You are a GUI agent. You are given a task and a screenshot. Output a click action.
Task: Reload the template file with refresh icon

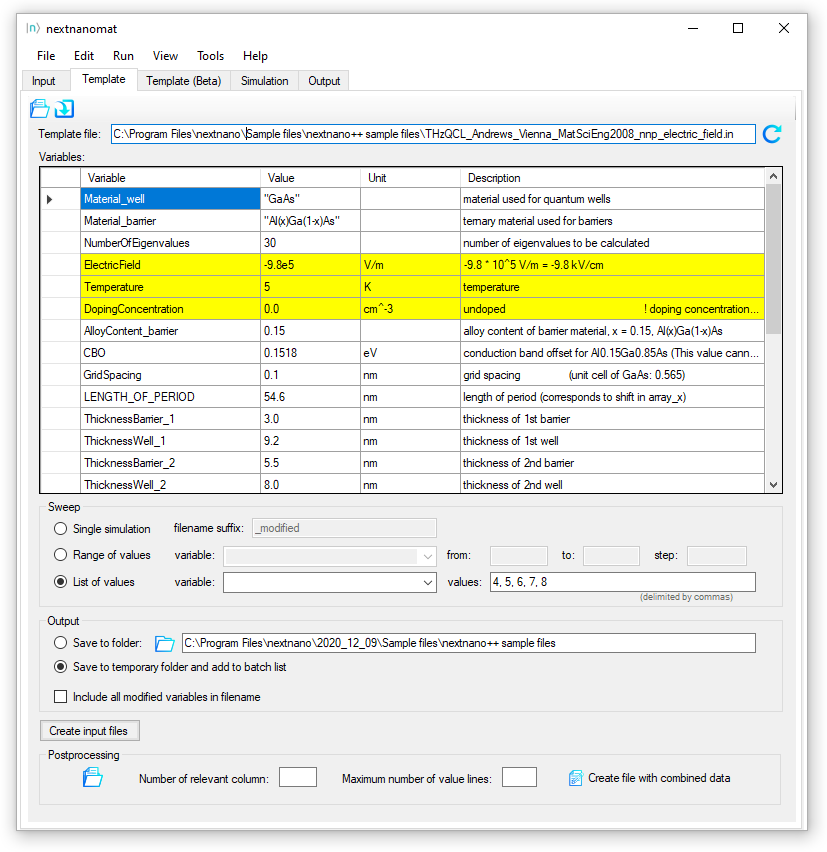(771, 134)
